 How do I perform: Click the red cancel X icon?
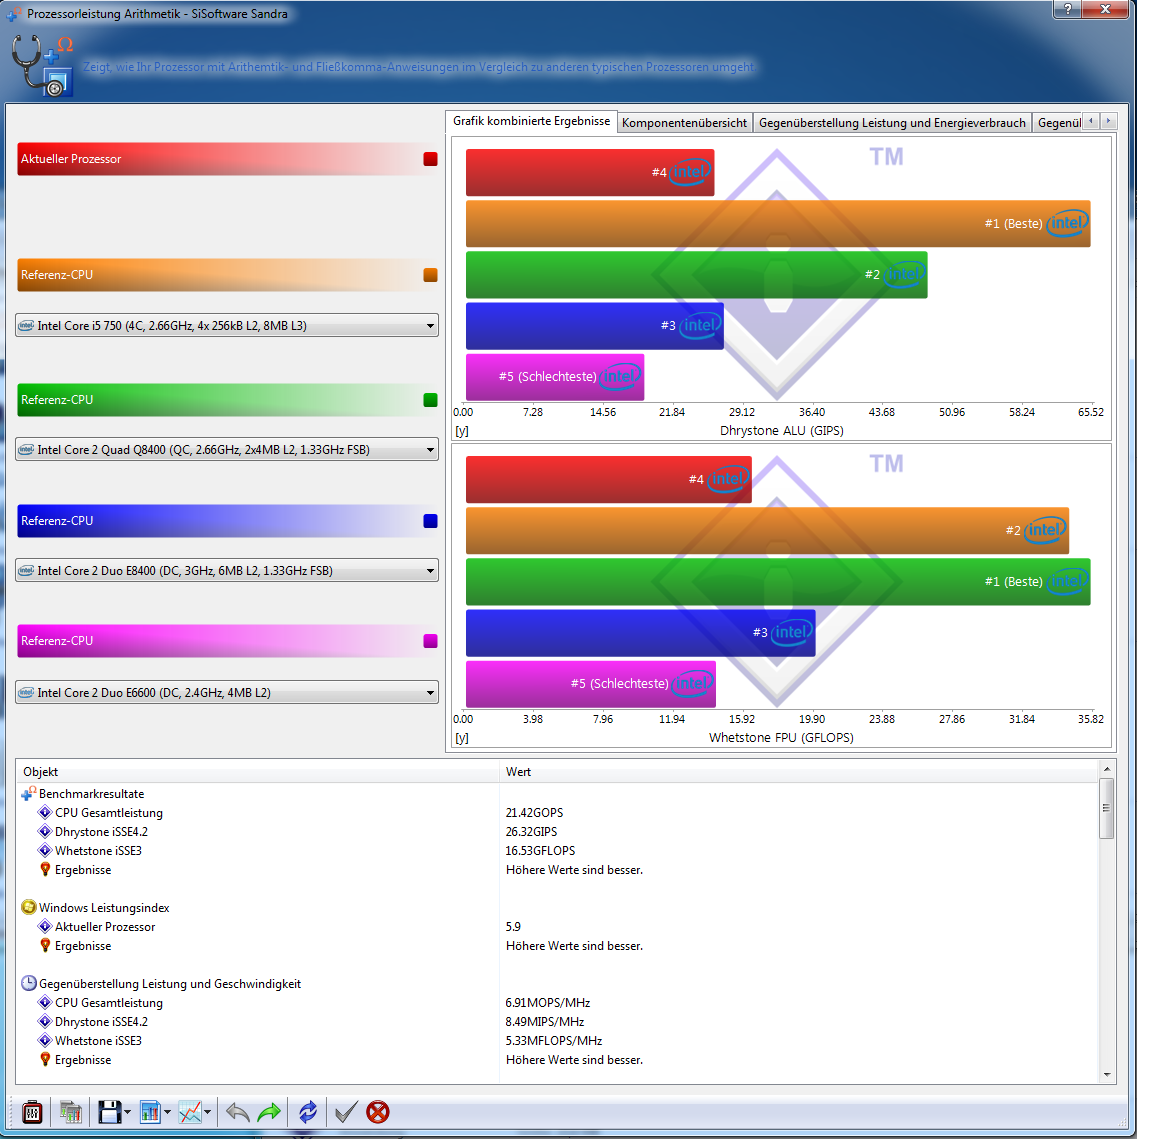point(378,1112)
